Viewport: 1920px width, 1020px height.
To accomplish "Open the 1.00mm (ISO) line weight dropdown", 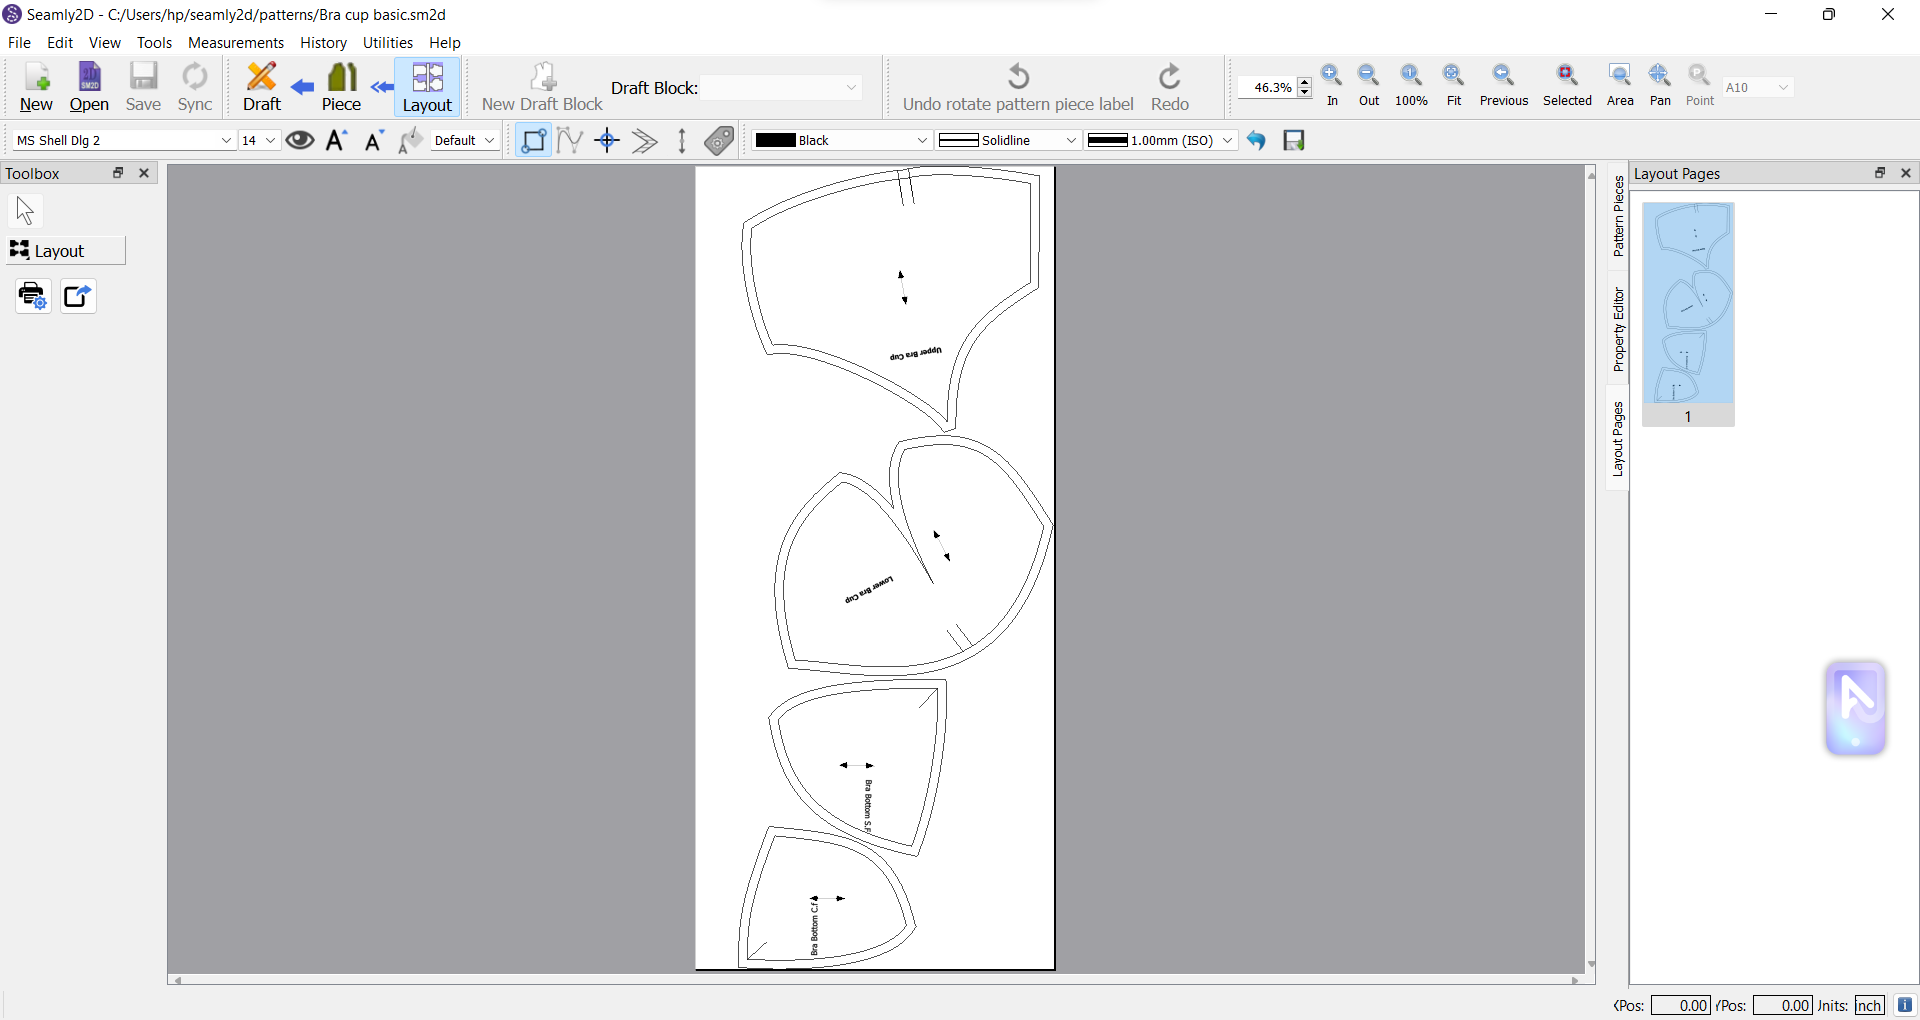I will [x=1161, y=140].
